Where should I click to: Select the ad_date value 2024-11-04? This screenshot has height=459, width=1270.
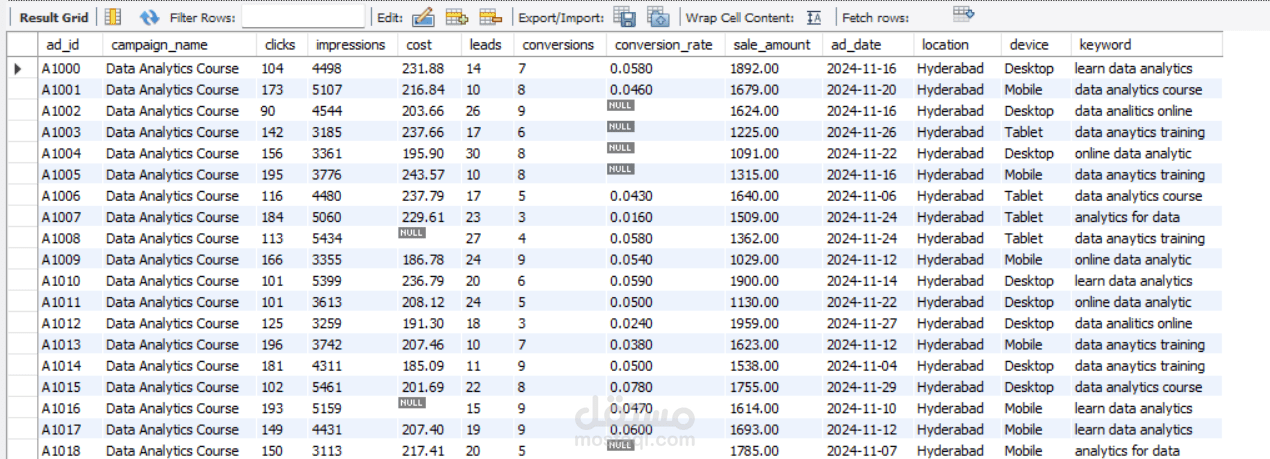pyautogui.click(x=862, y=365)
